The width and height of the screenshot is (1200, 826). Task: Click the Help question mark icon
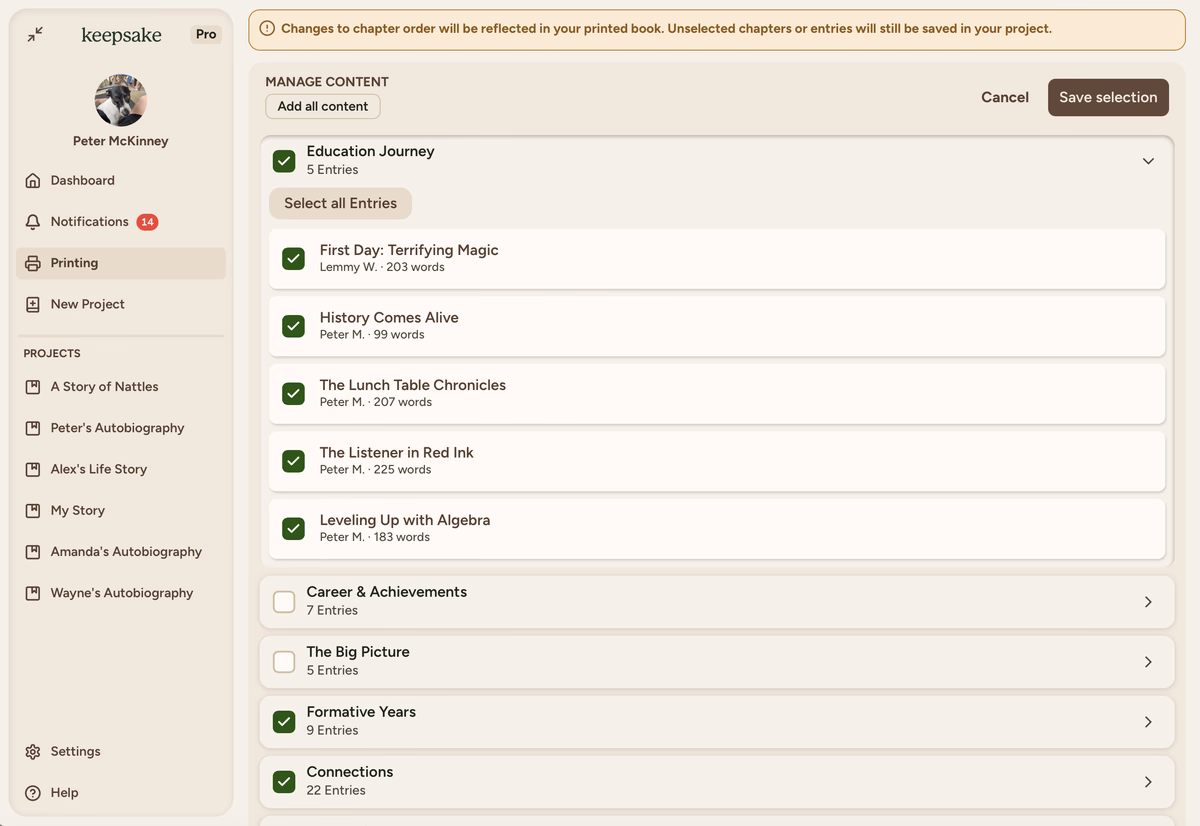(33, 793)
